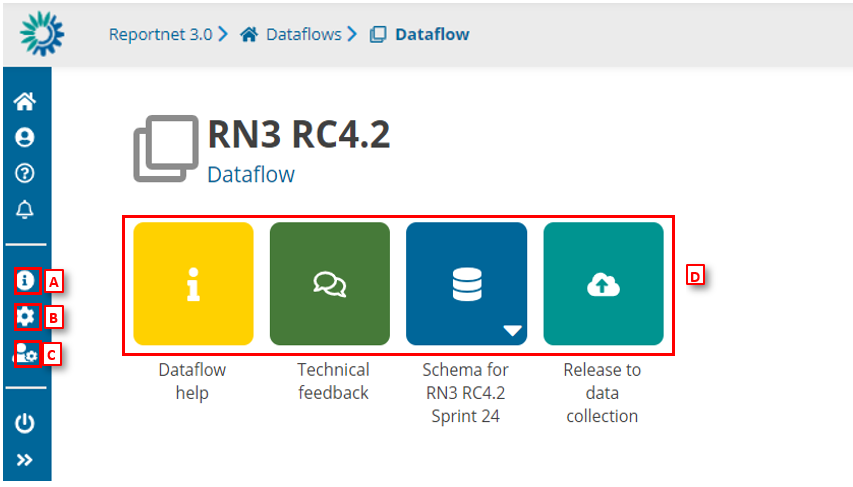Click the blue Schema database tile
This screenshot has width=853, height=487.
click(466, 284)
